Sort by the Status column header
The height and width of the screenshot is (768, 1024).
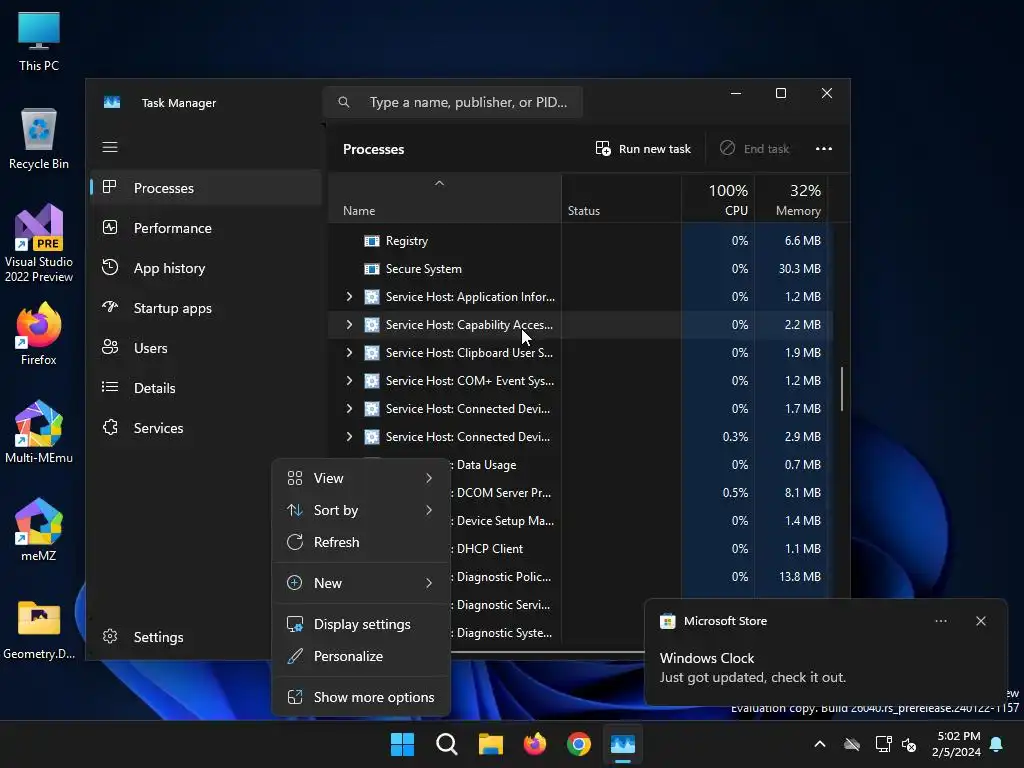[621, 199]
